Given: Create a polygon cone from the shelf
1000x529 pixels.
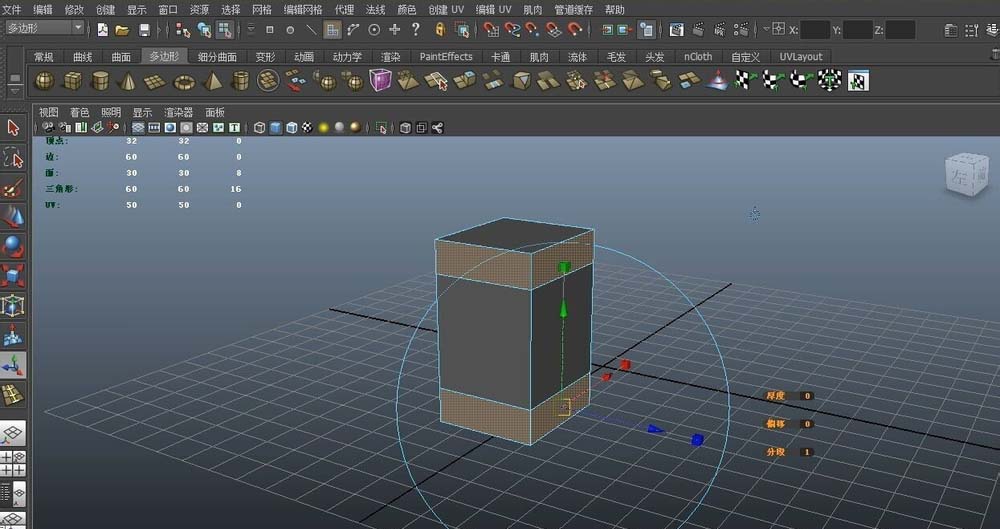Looking at the screenshot, I should (x=129, y=81).
